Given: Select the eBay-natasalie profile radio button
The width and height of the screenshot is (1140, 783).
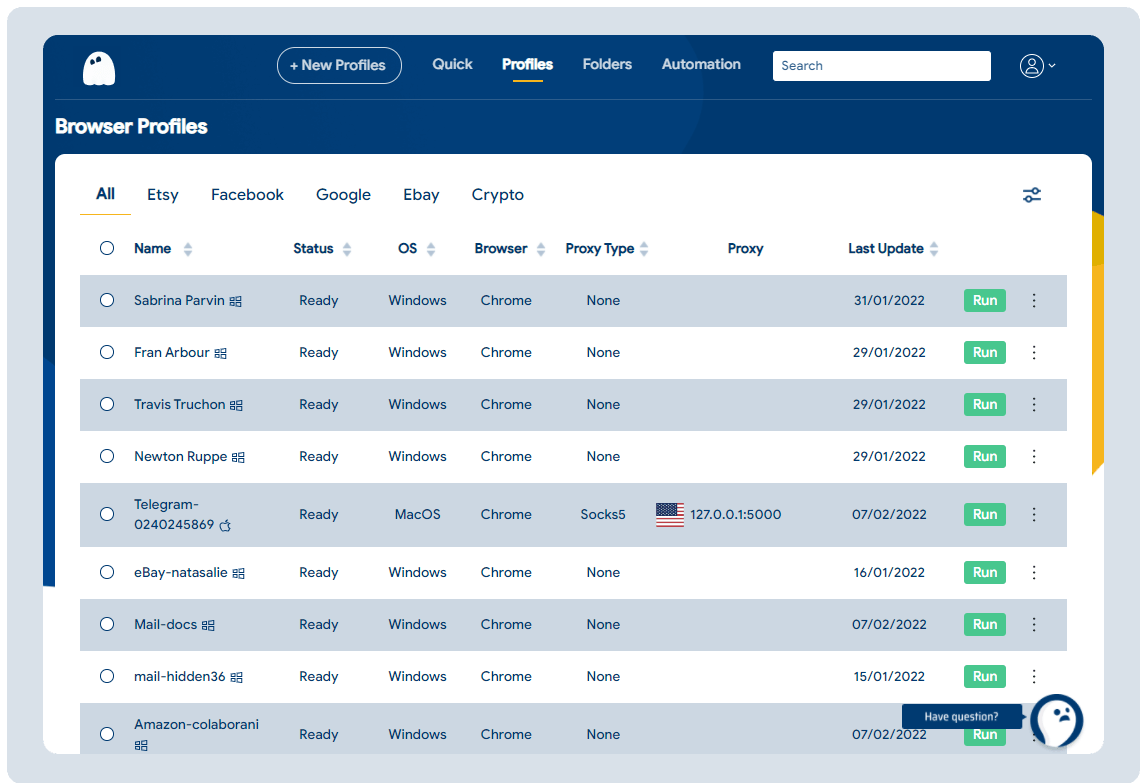Looking at the screenshot, I should [x=107, y=572].
